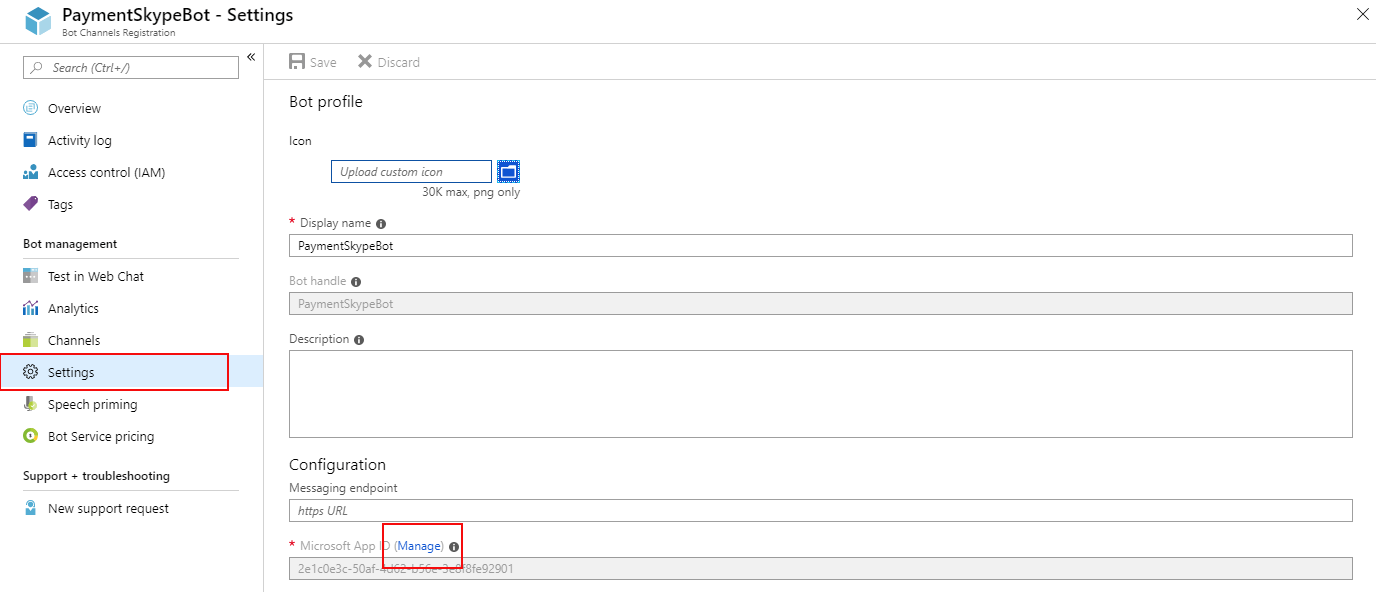The image size is (1376, 592).
Task: Click the Access control (IAM) people icon
Action: coord(30,172)
